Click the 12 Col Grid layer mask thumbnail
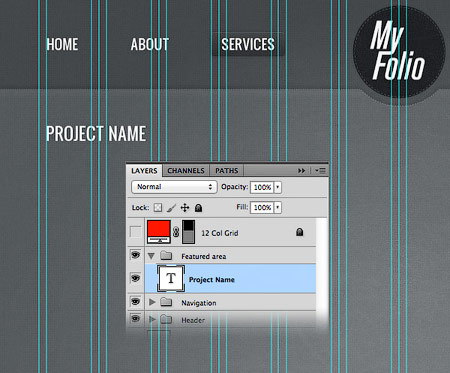 click(188, 232)
